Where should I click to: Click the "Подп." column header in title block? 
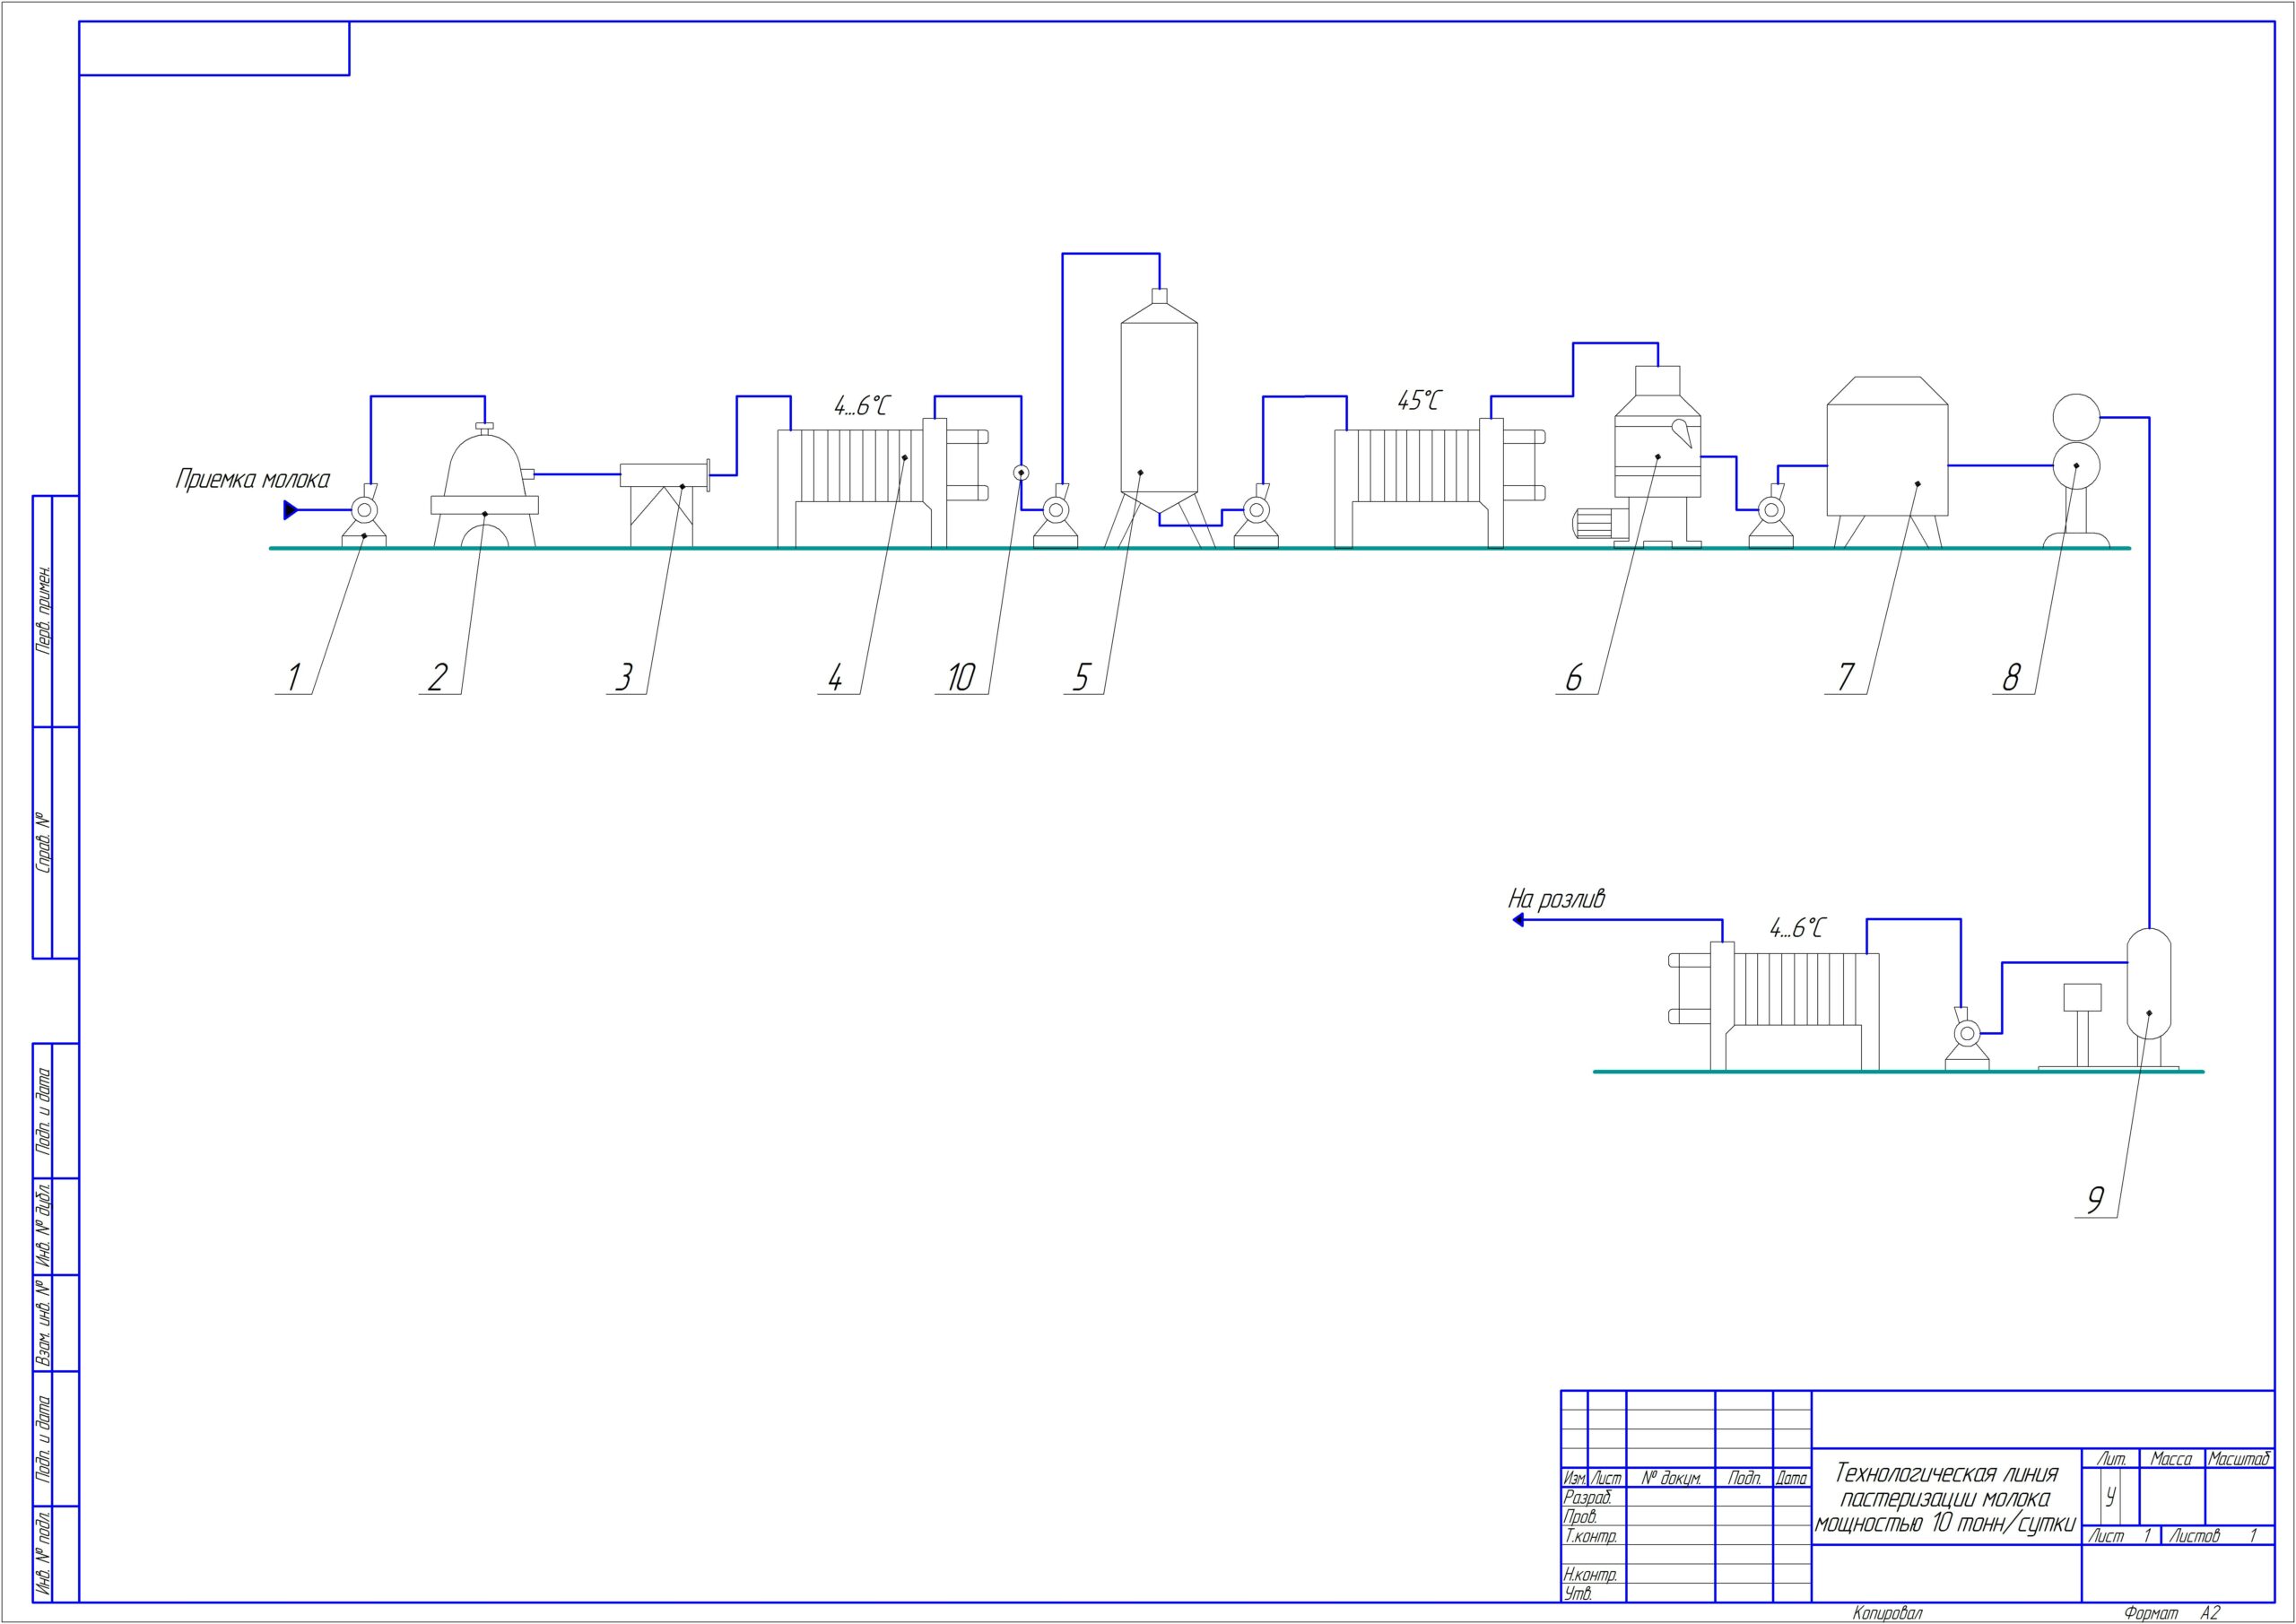click(1745, 1478)
